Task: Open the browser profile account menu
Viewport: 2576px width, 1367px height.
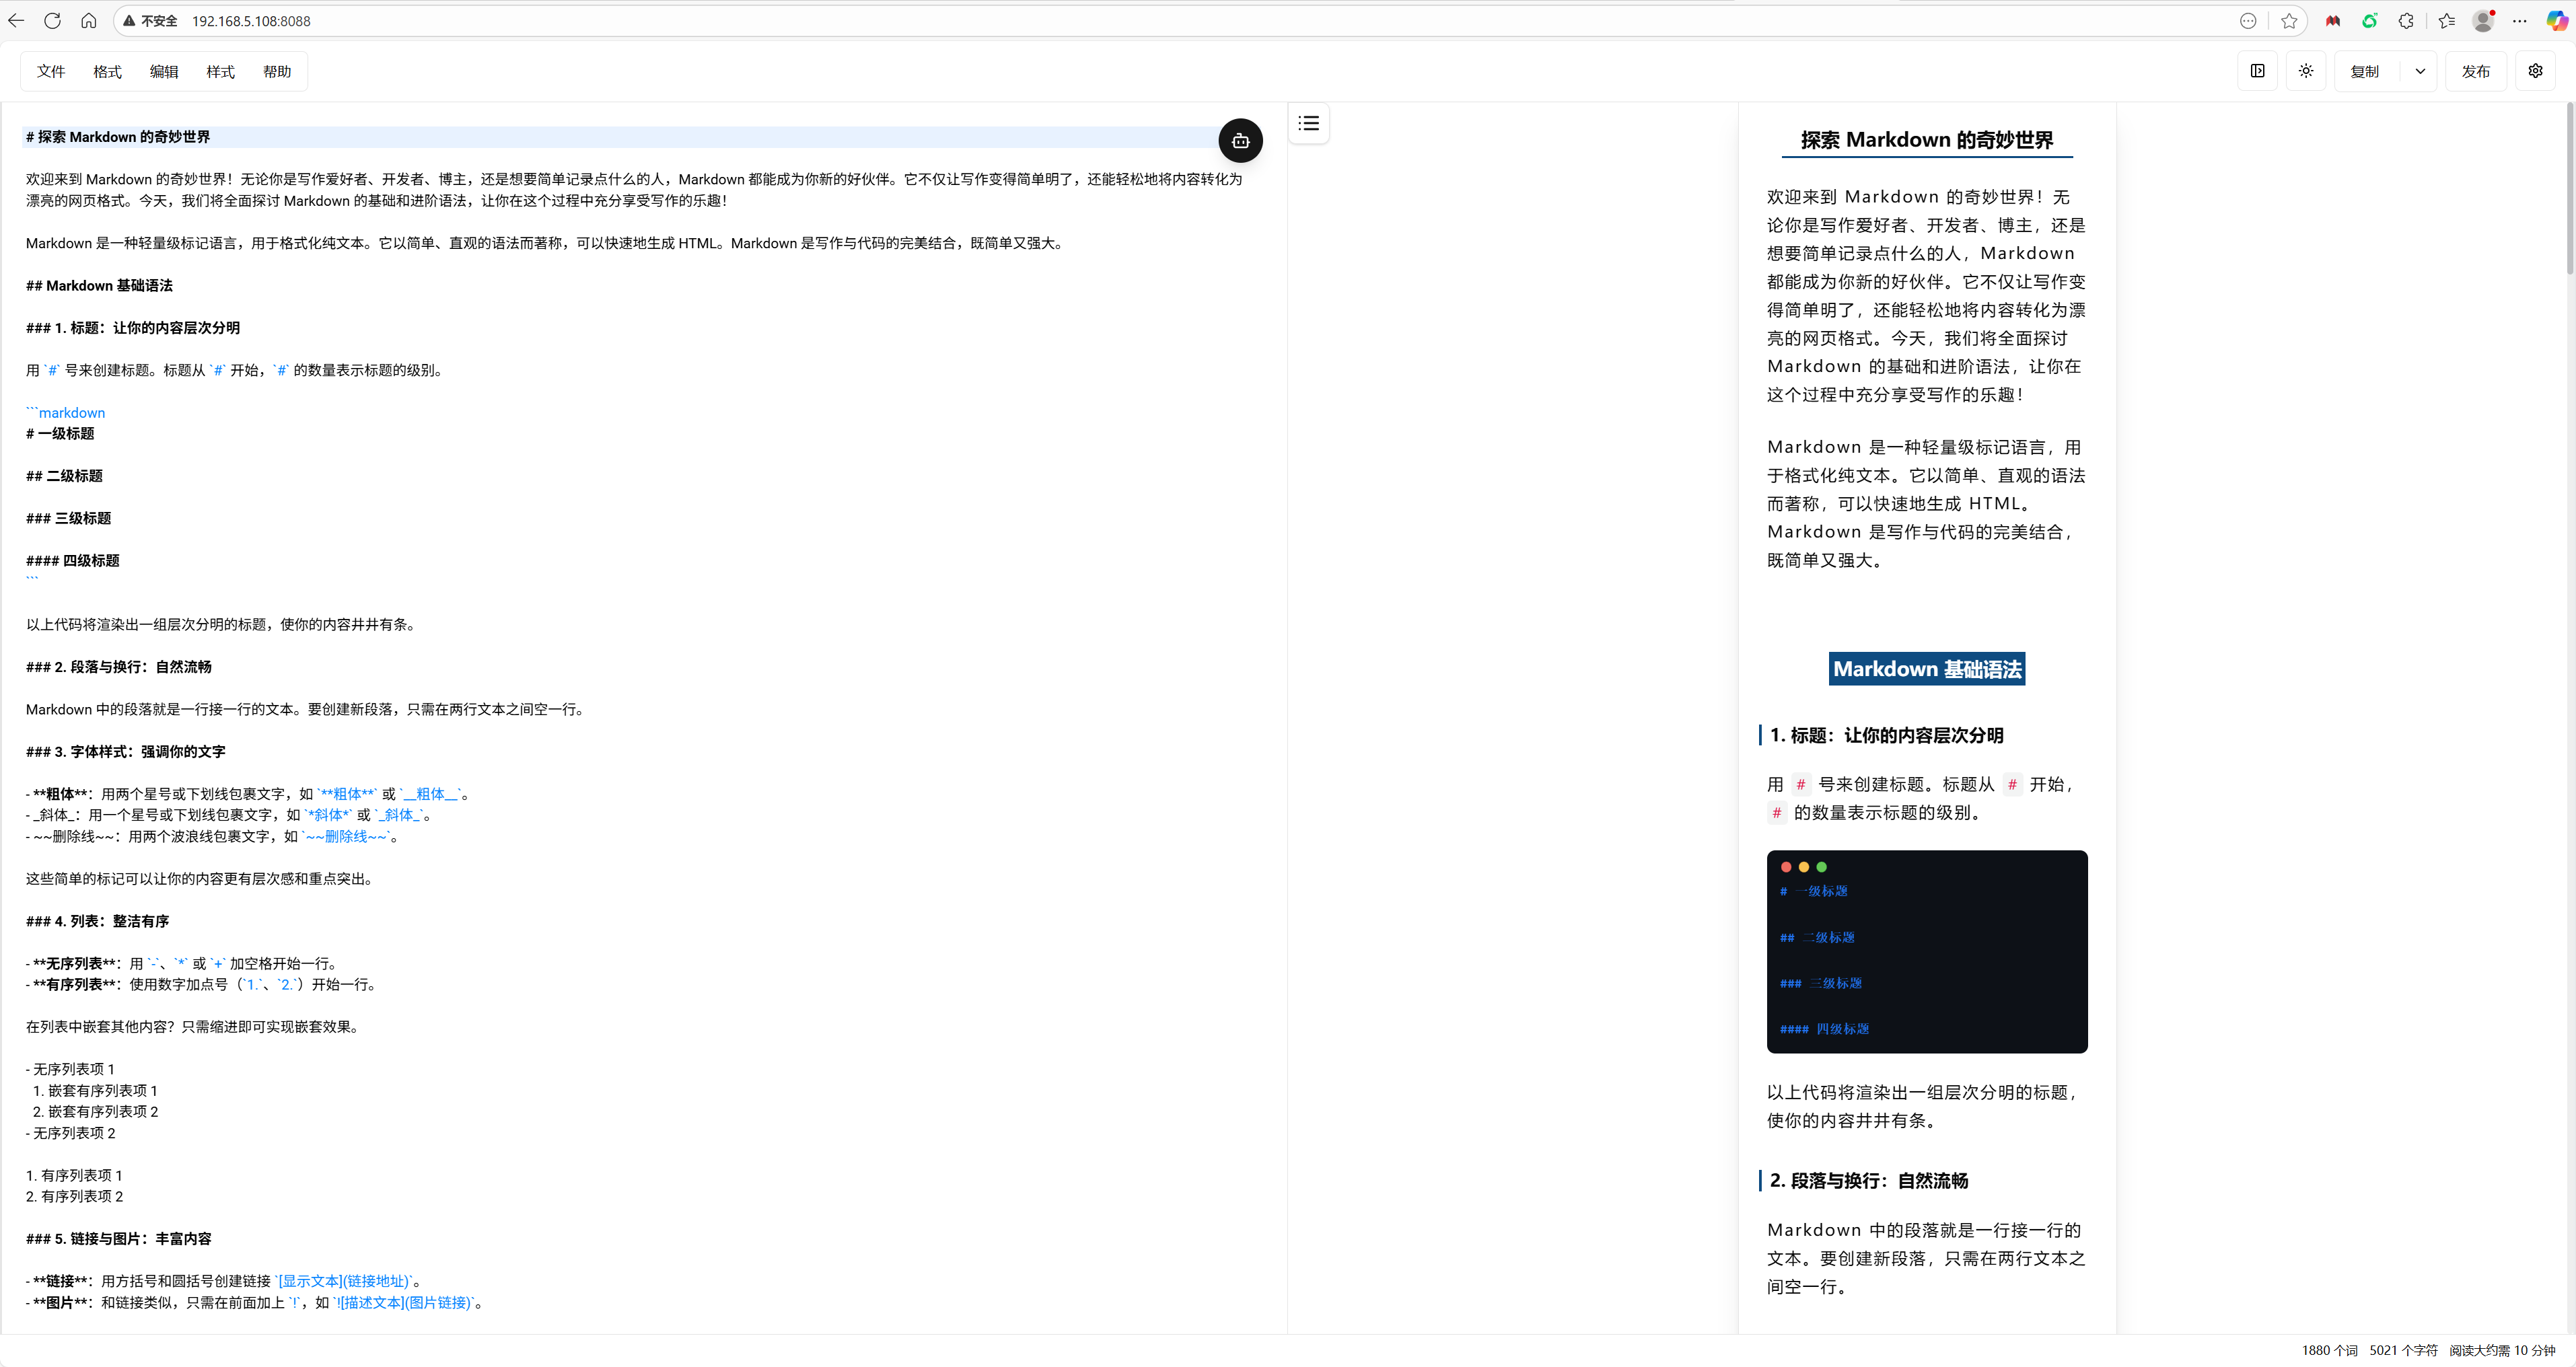Action: click(x=2483, y=20)
